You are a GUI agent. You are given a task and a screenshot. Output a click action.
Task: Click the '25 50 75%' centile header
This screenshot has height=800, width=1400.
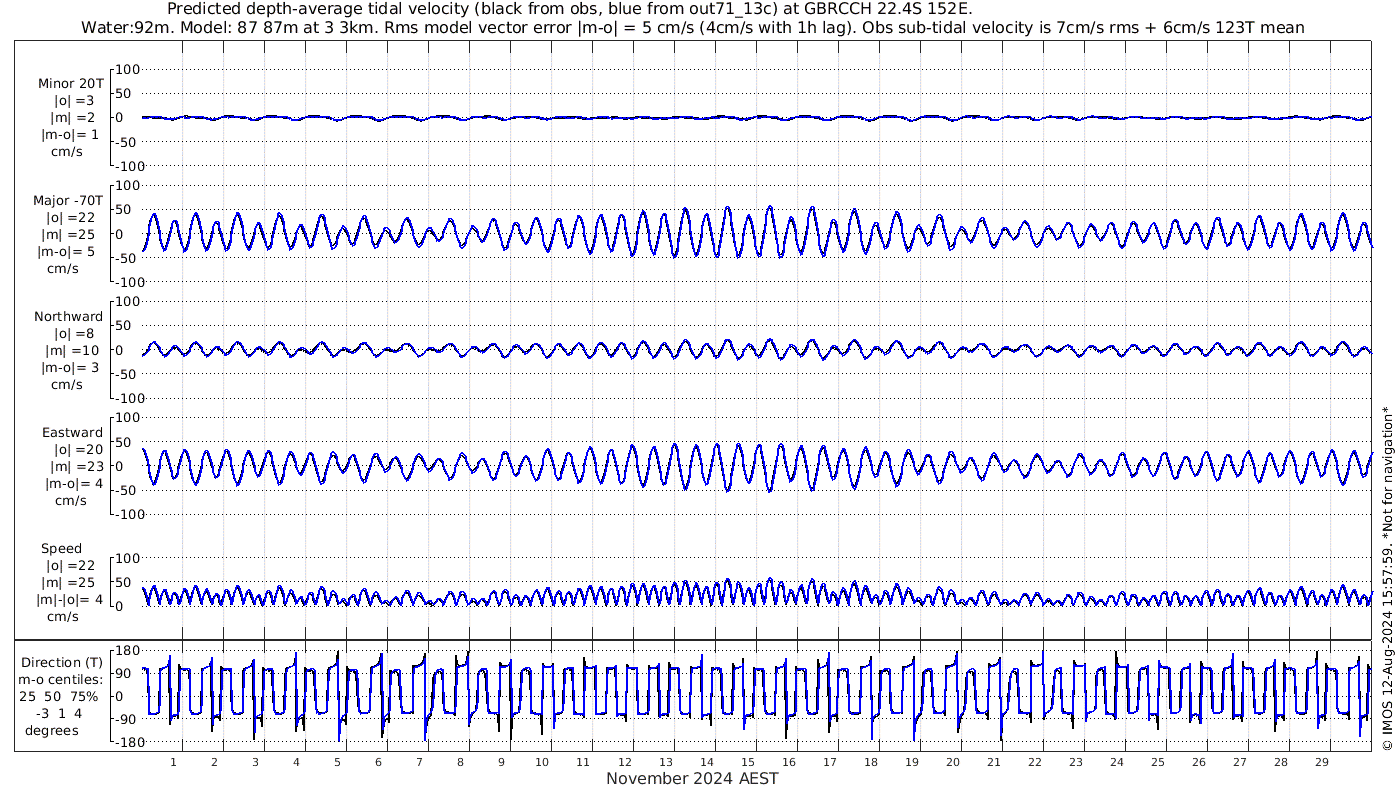59,696
